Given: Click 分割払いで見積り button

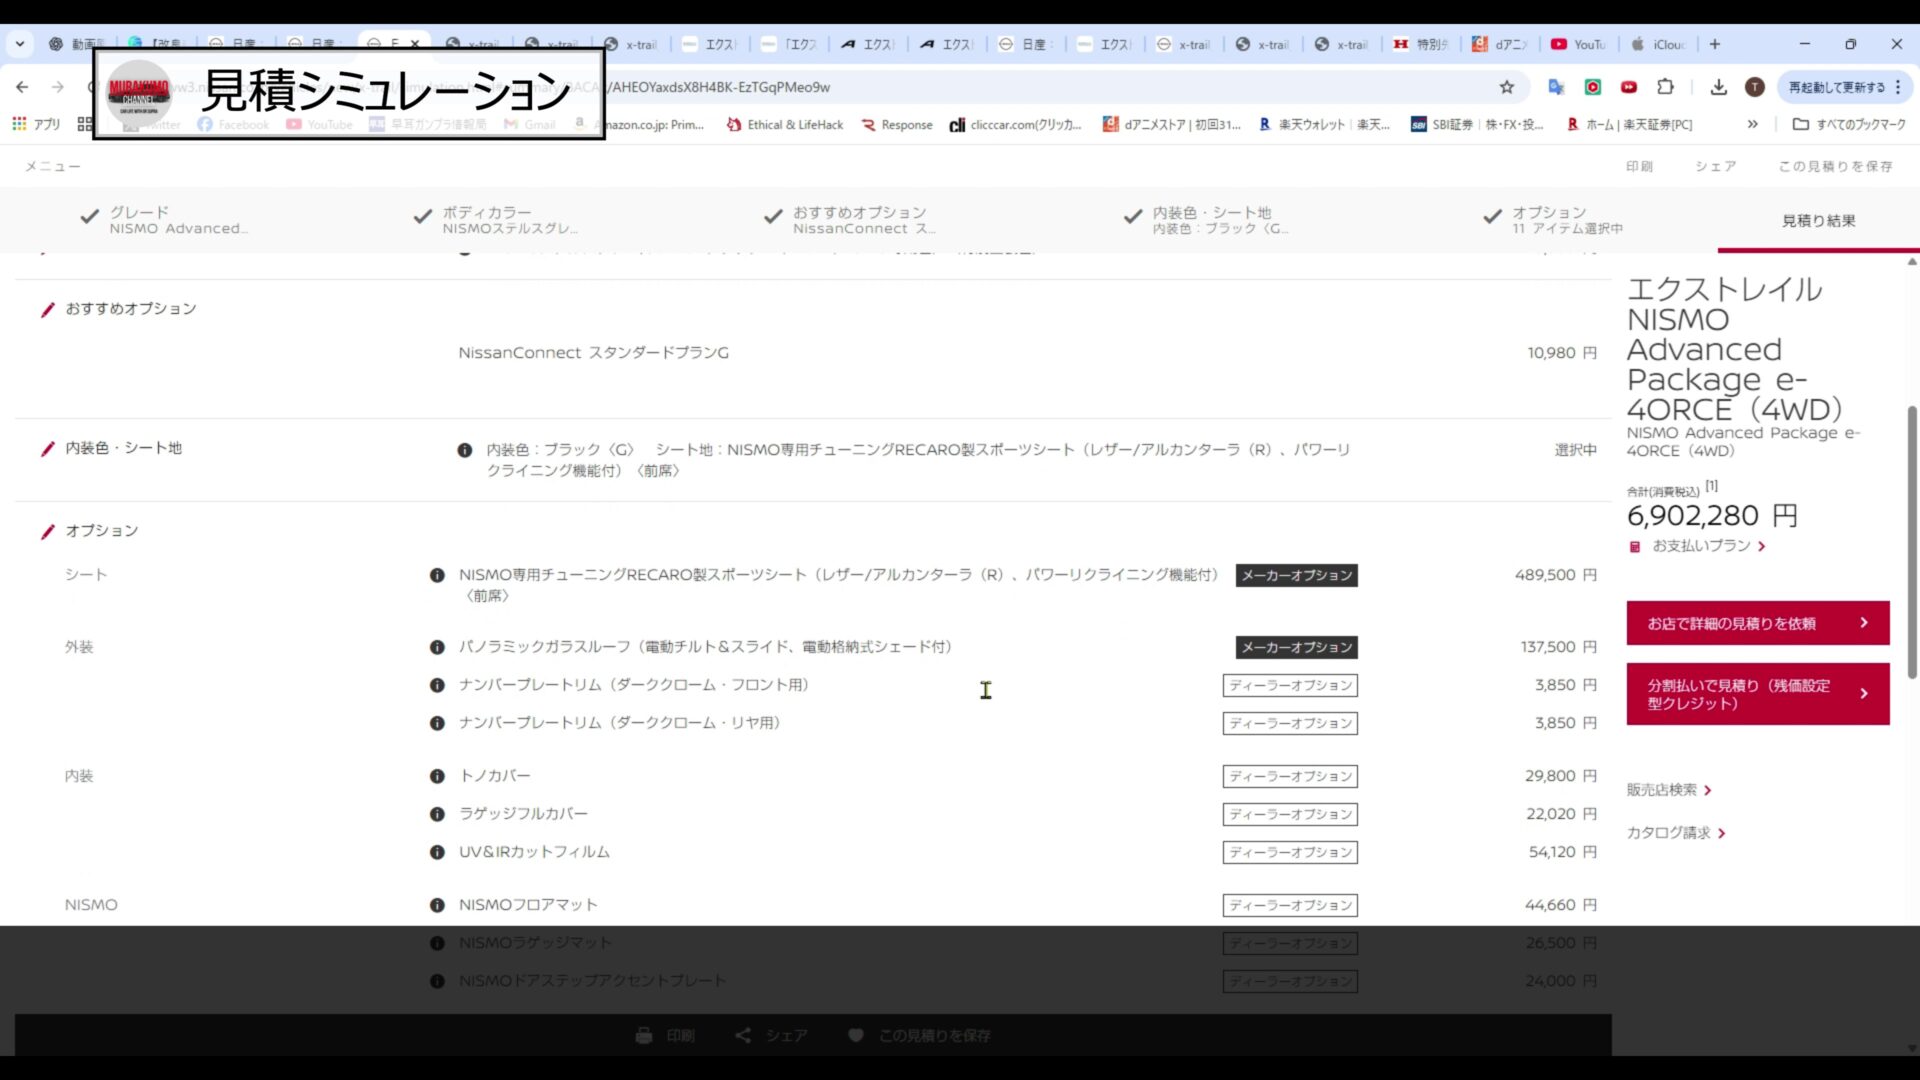Looking at the screenshot, I should click(x=1757, y=694).
